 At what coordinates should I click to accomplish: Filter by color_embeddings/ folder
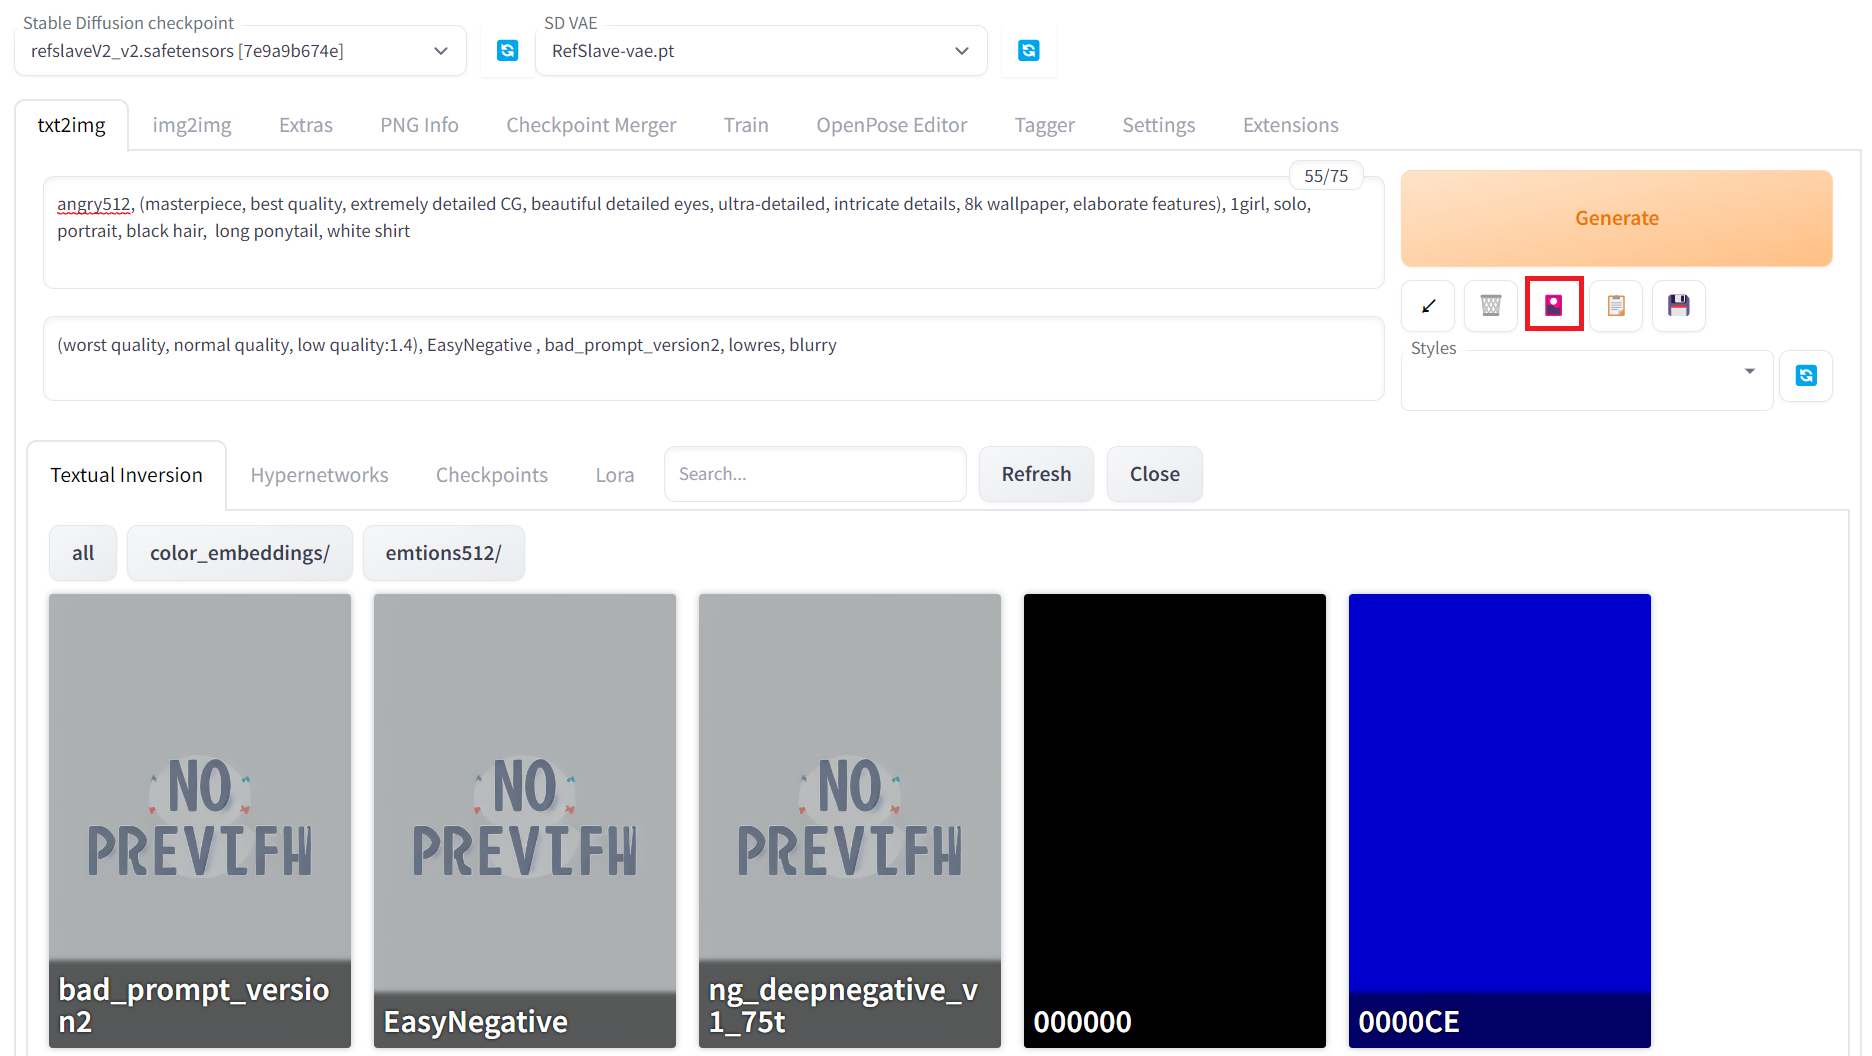point(240,553)
